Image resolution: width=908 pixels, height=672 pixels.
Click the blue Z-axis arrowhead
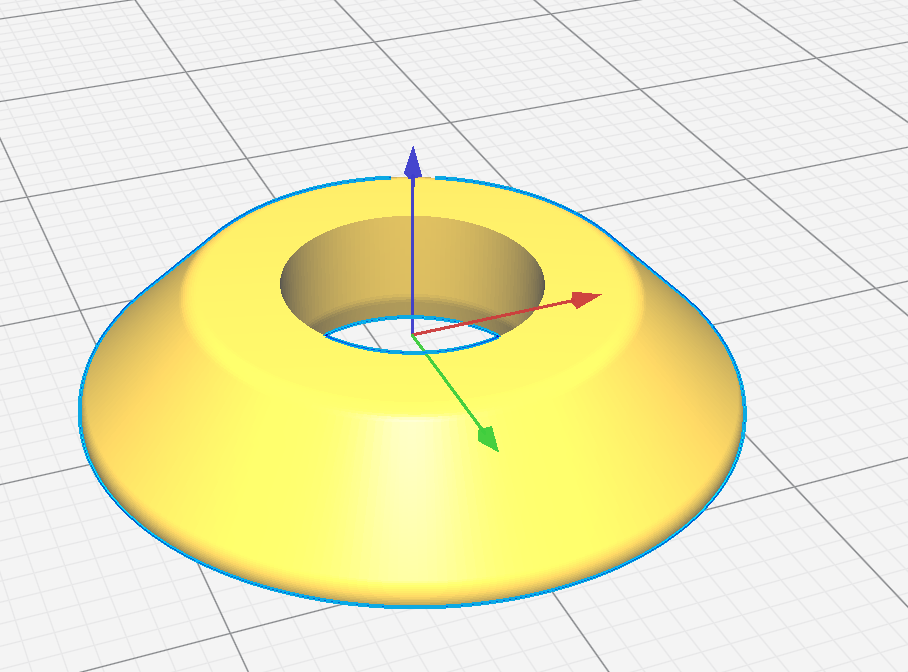point(412,163)
